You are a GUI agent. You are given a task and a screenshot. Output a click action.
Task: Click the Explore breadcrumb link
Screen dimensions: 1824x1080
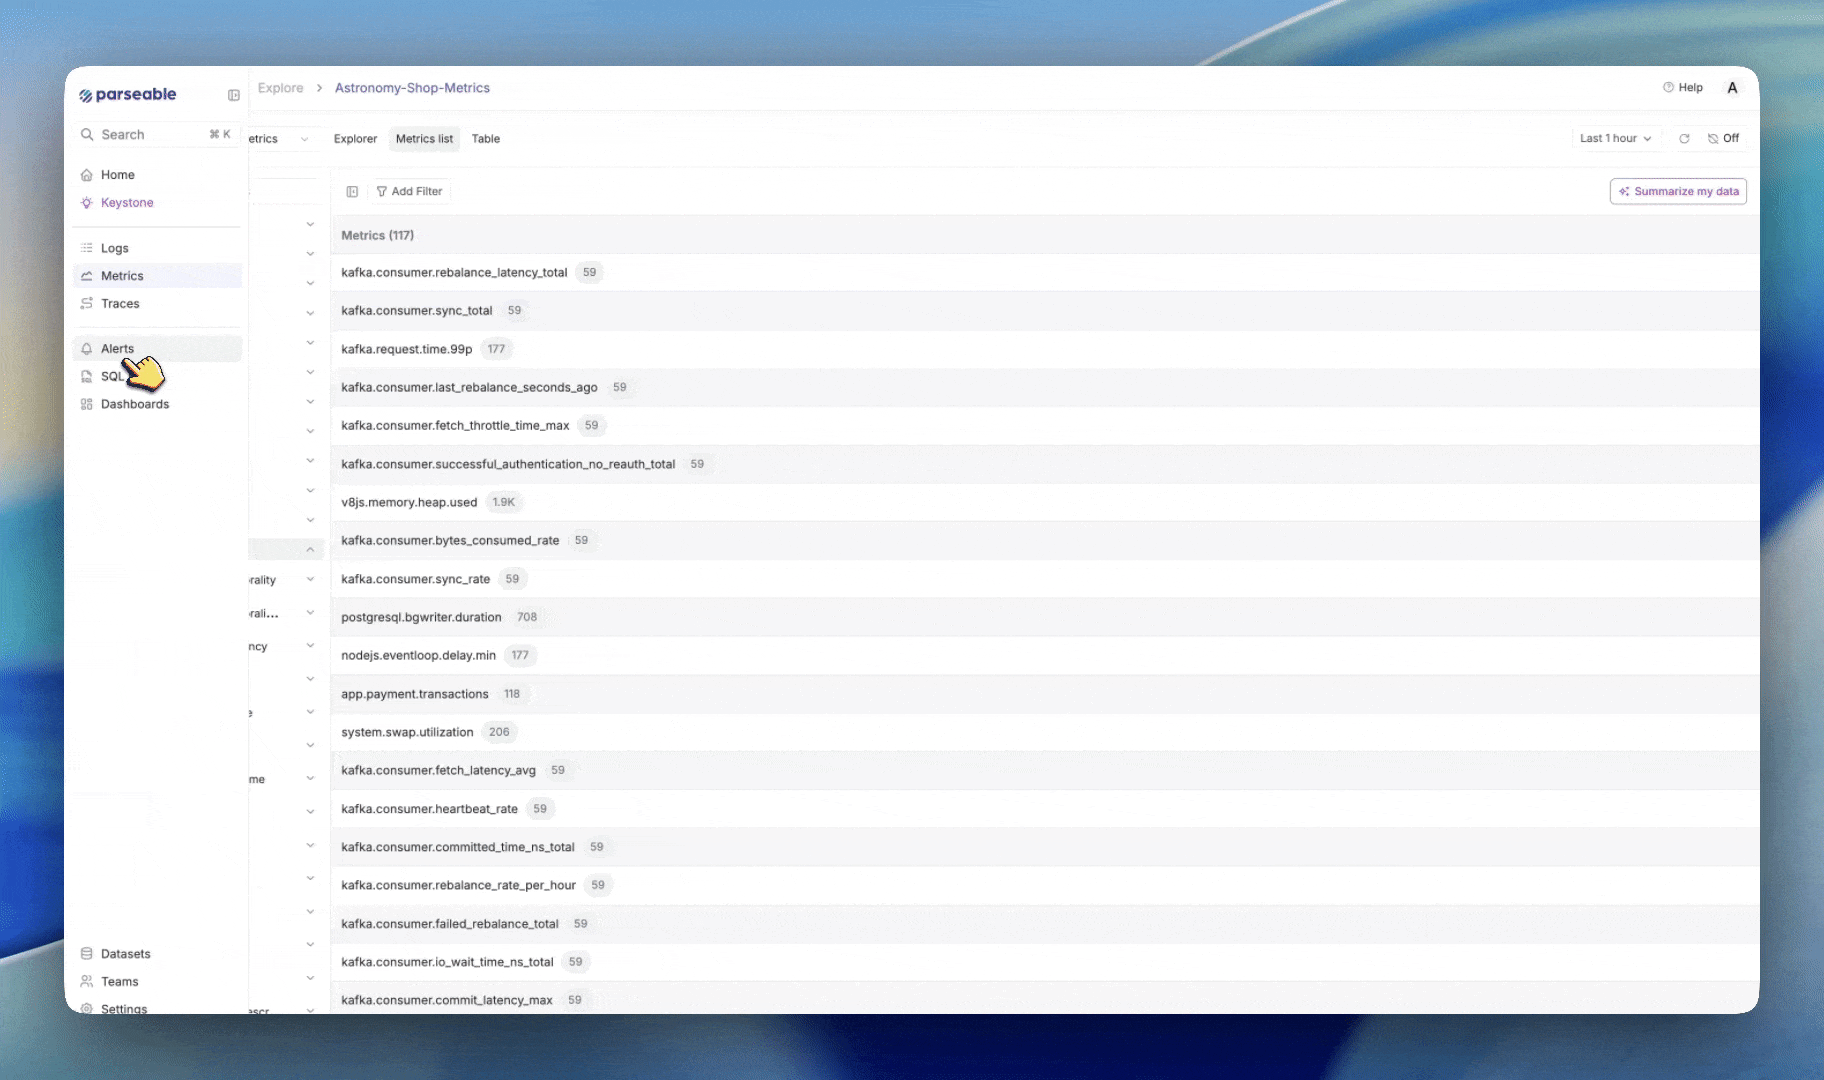tap(280, 88)
